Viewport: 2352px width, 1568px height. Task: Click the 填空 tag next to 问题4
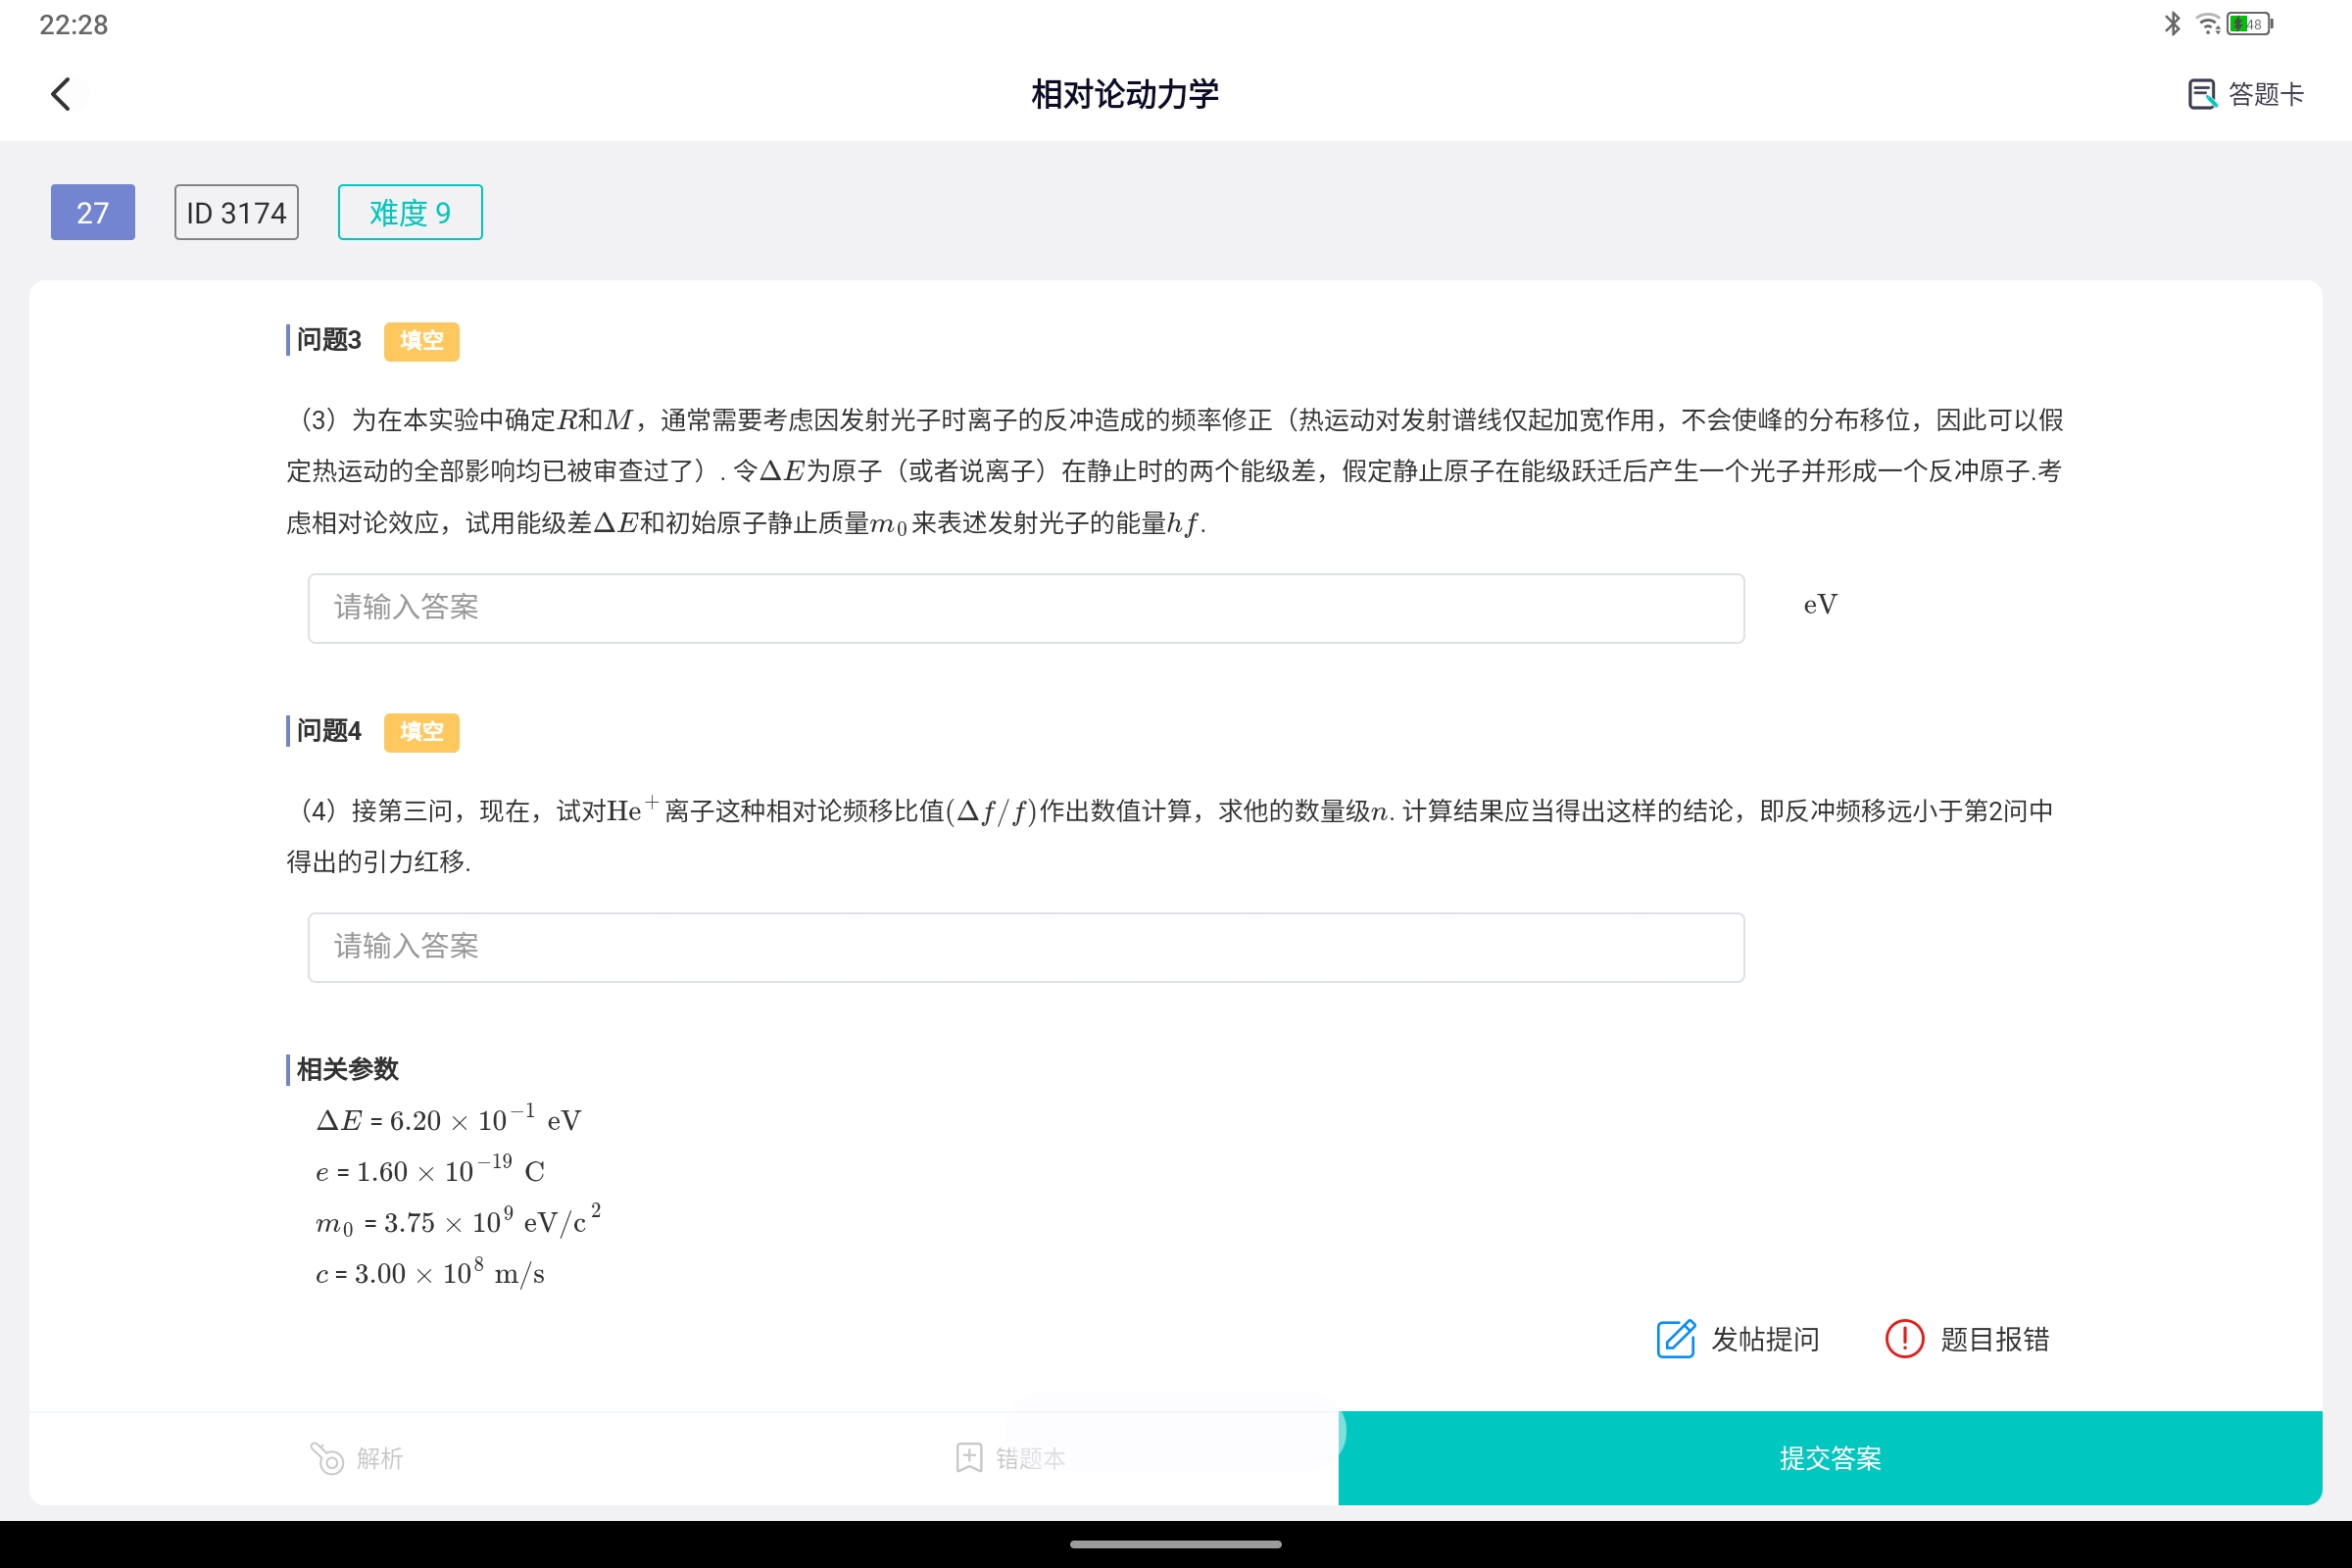click(x=421, y=732)
